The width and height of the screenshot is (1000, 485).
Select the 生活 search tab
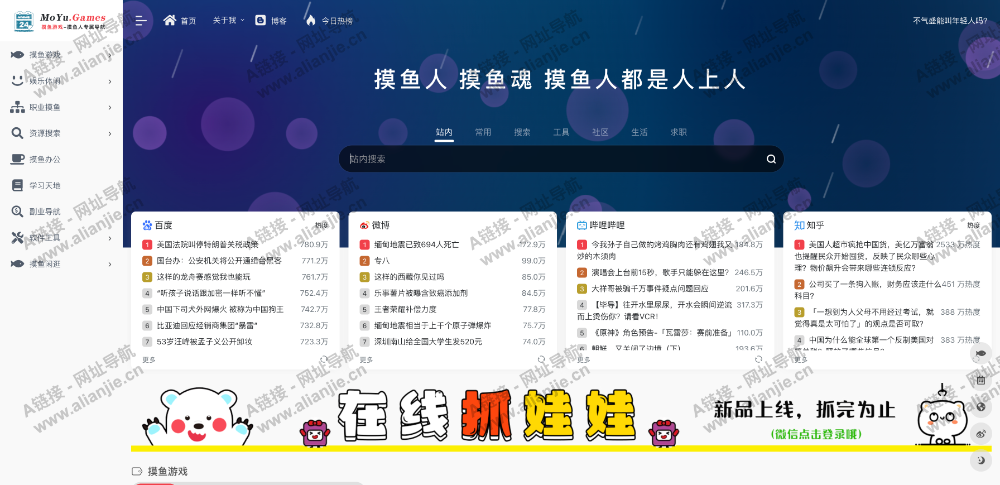pos(639,132)
